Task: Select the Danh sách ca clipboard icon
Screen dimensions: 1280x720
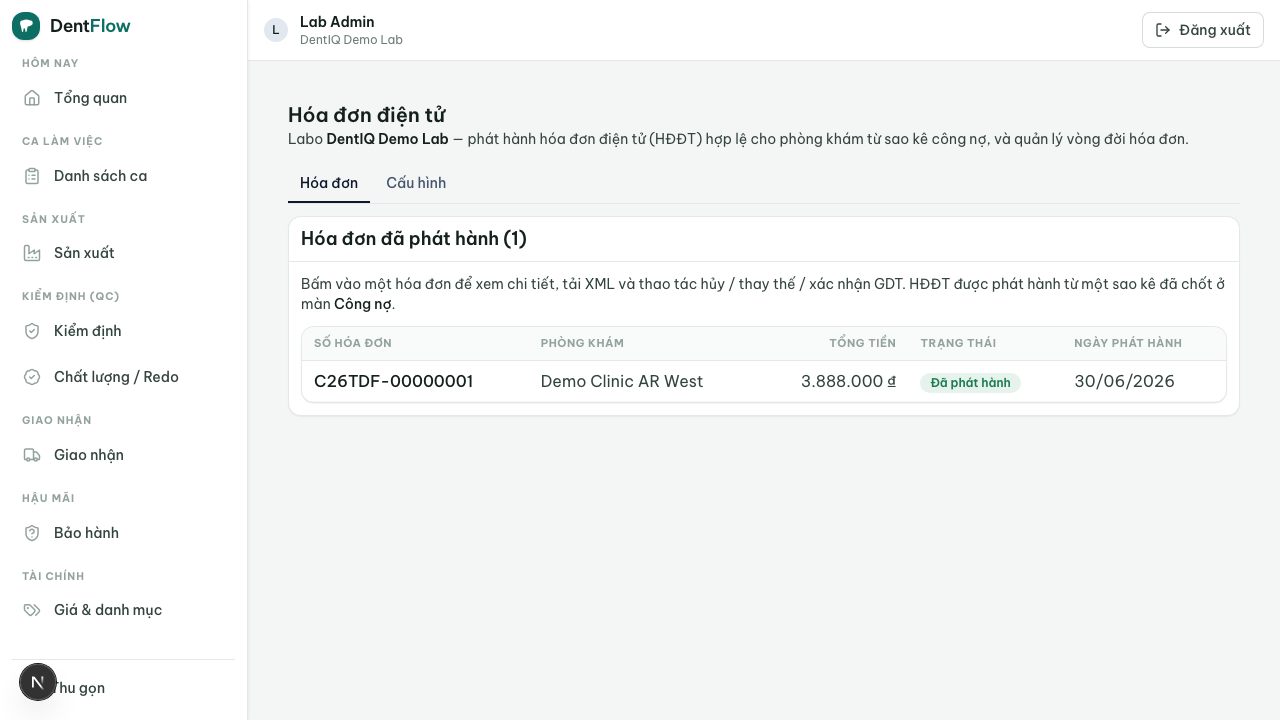Action: point(32,176)
